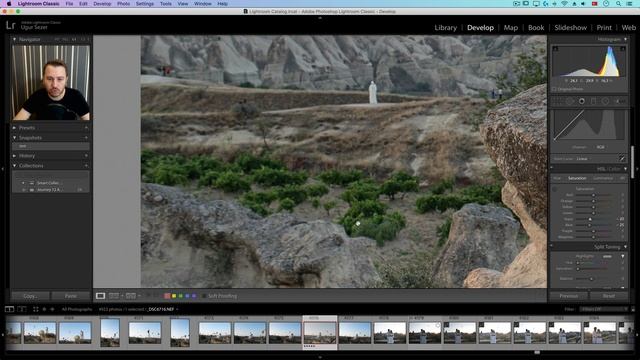Collapse the Split Toning panel triangle
The width and height of the screenshot is (640, 360).
[625, 247]
